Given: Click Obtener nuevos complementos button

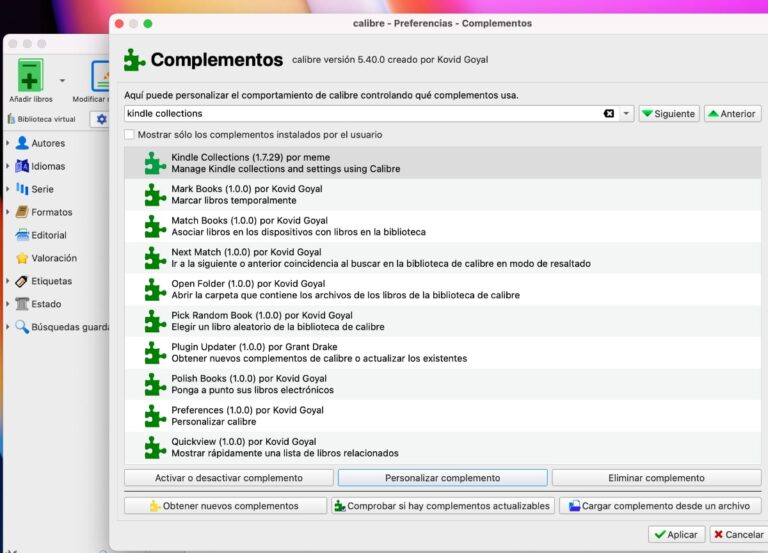Looking at the screenshot, I should (225, 506).
